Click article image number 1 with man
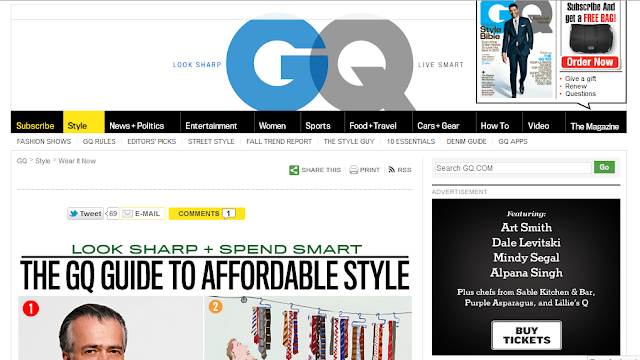Screen dimensions: 640x360 110,328
